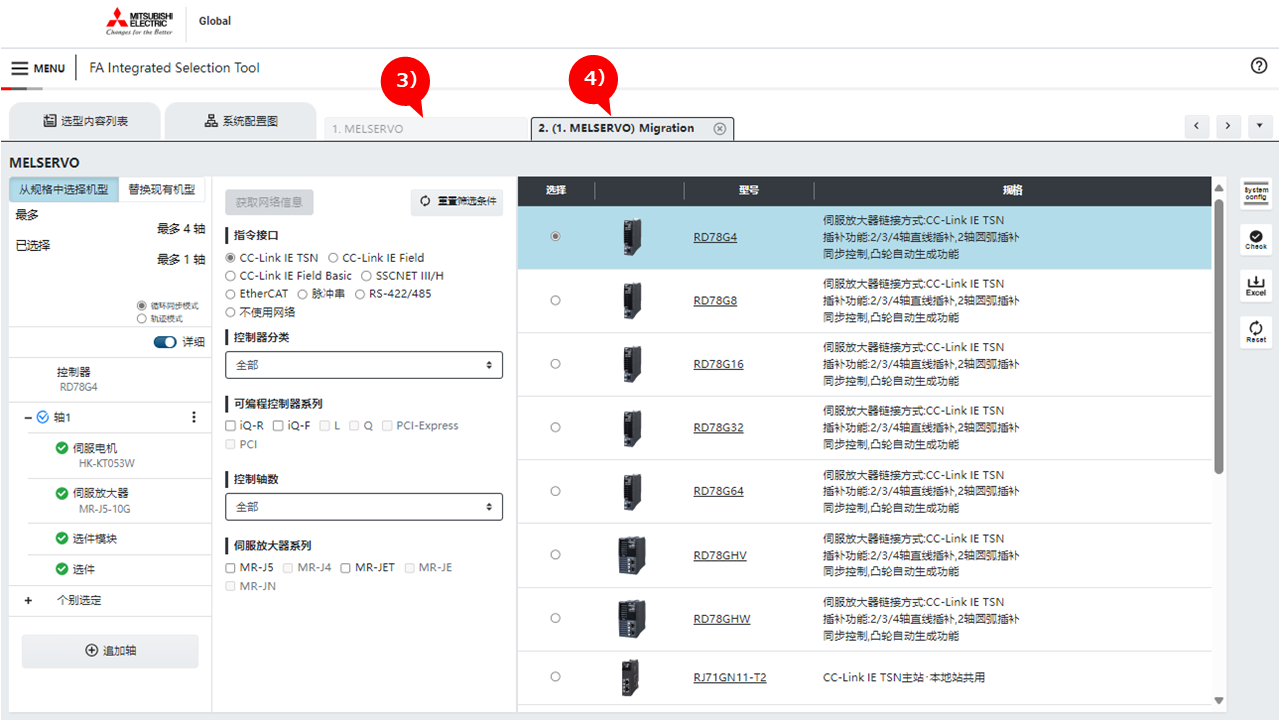Open the hamburger MENU icon
The height and width of the screenshot is (720, 1280).
(x=20, y=68)
